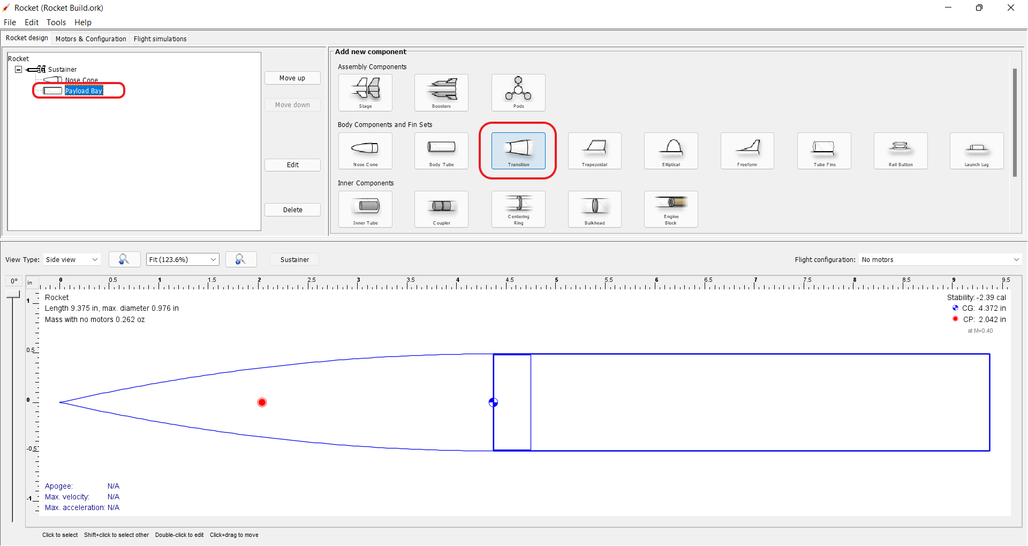Add a Bulkhead inner component
1028x546 pixels.
(594, 209)
